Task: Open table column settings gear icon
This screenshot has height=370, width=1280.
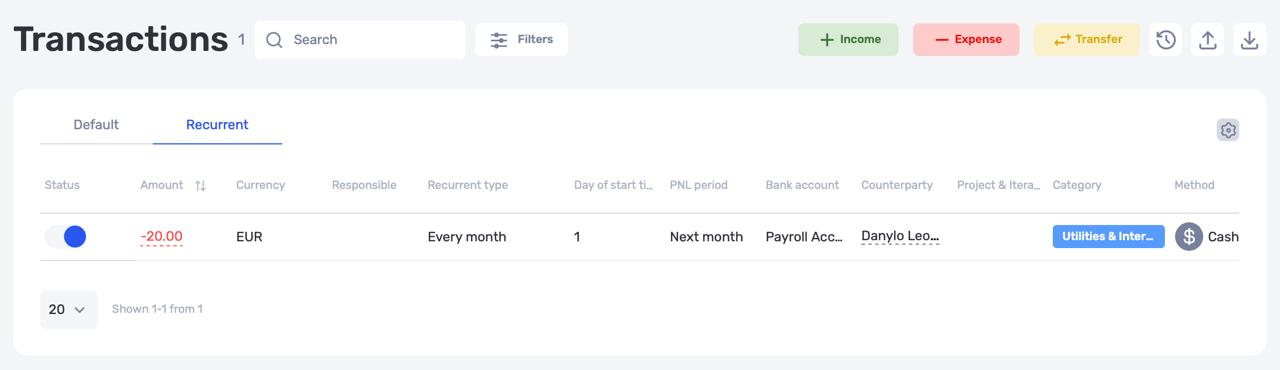Action: pos(1228,130)
